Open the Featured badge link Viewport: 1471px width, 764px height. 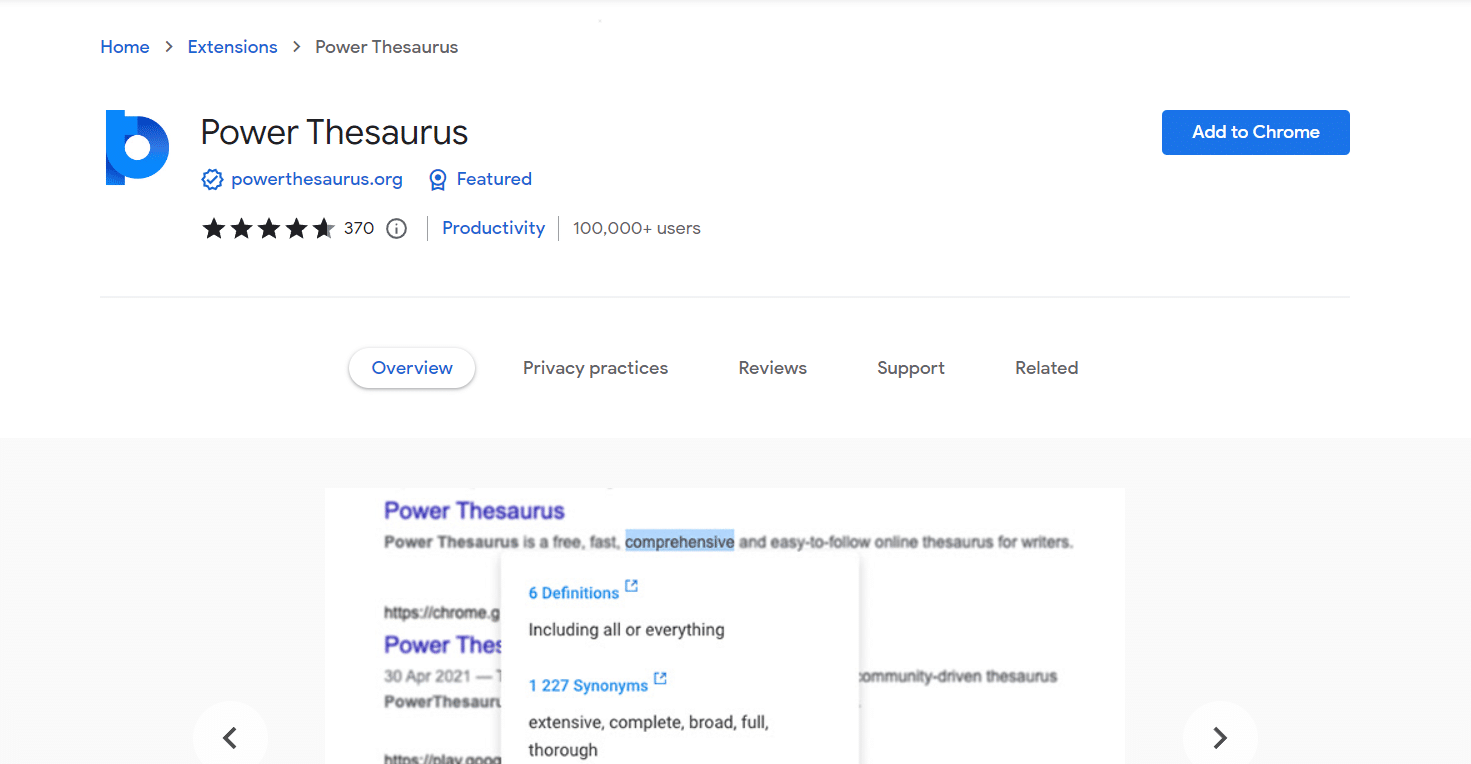point(494,180)
